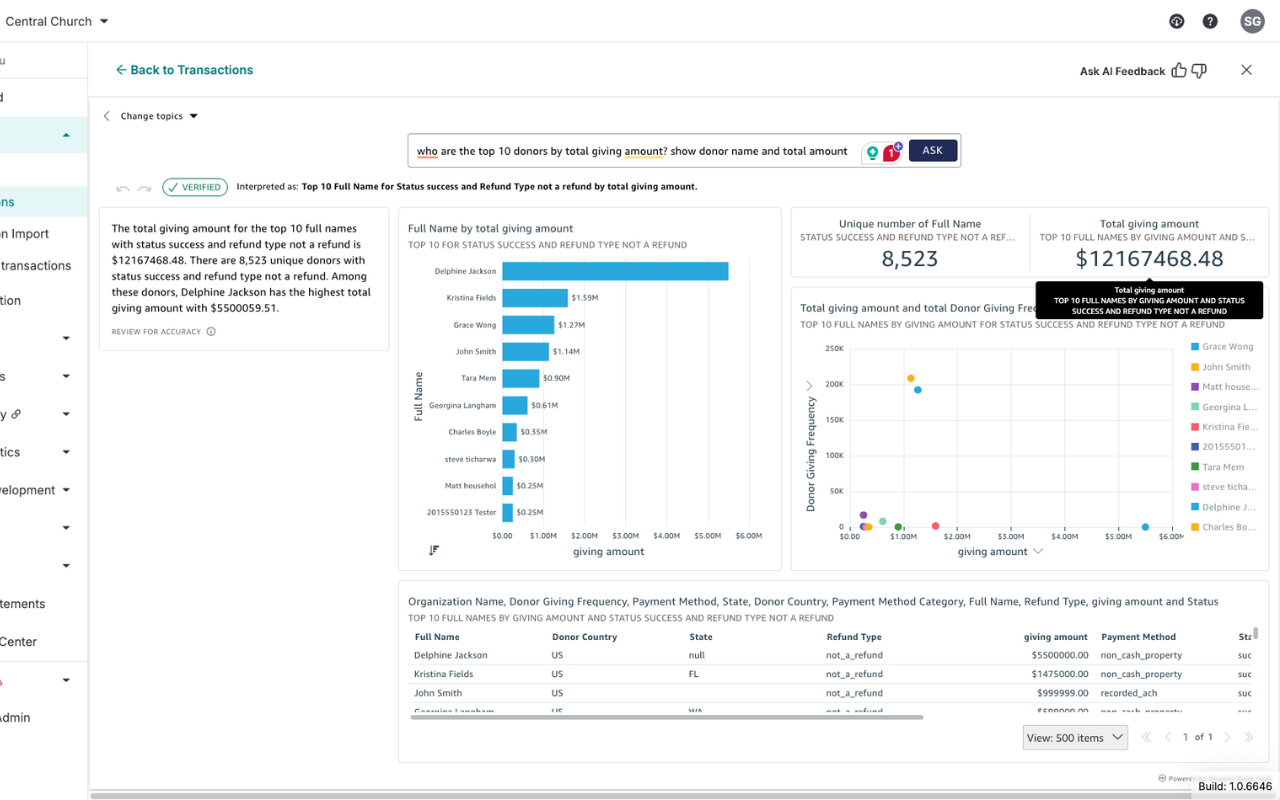Click the green lightbulb suggestion icon
Screen dimensions: 1280x800
872,152
